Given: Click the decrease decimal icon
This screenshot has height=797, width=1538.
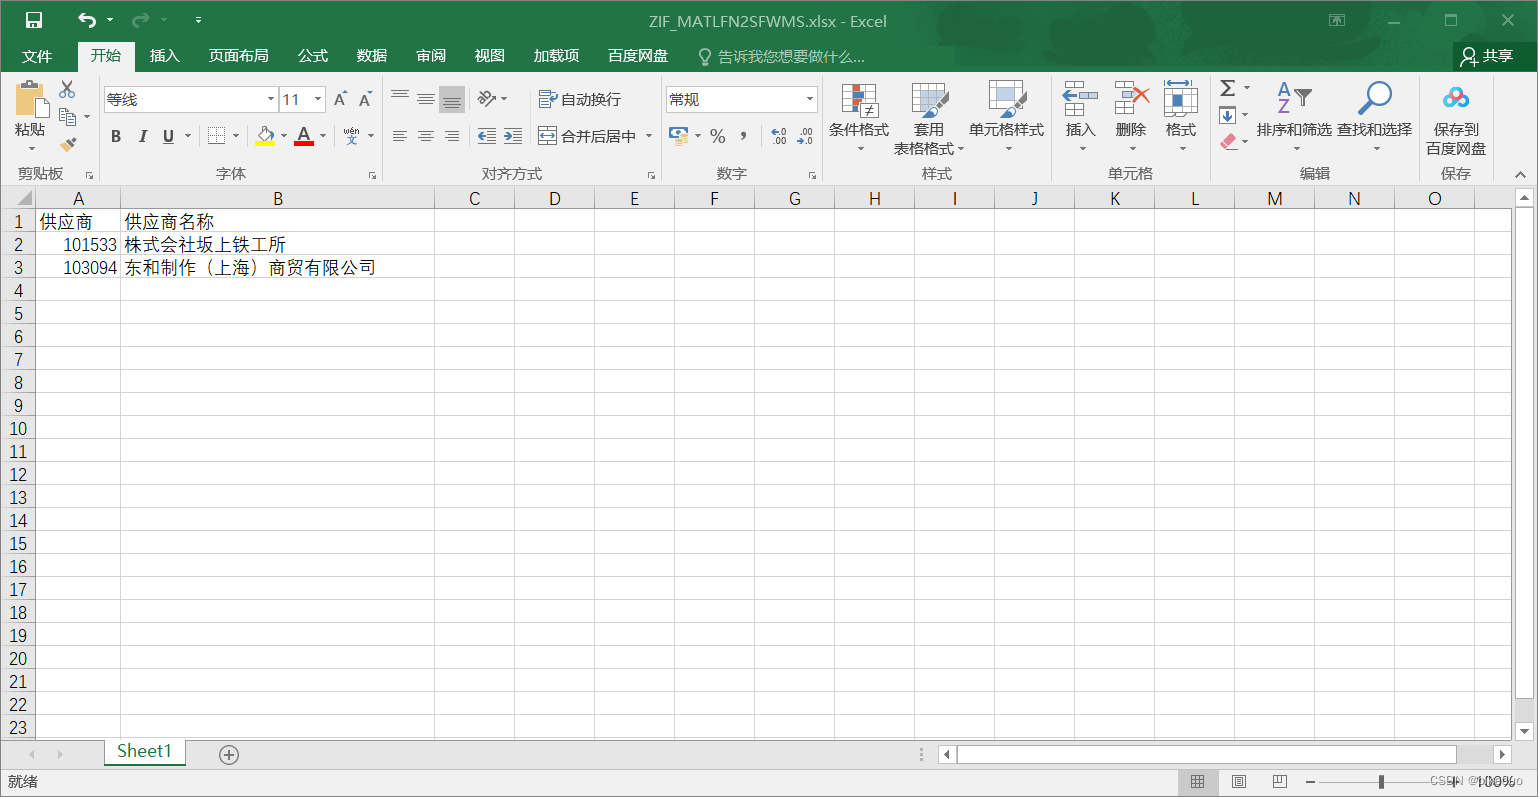Looking at the screenshot, I should point(805,136).
